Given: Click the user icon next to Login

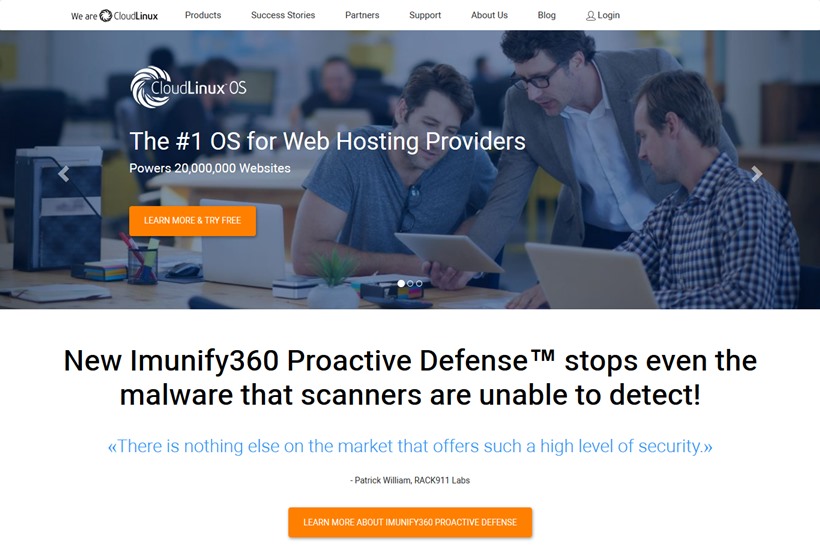Looking at the screenshot, I should tap(590, 16).
